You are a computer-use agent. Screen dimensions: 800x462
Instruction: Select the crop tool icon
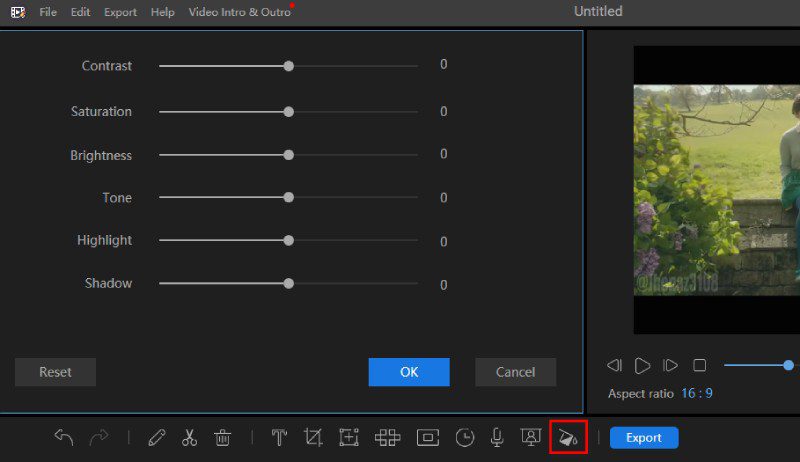tap(313, 438)
